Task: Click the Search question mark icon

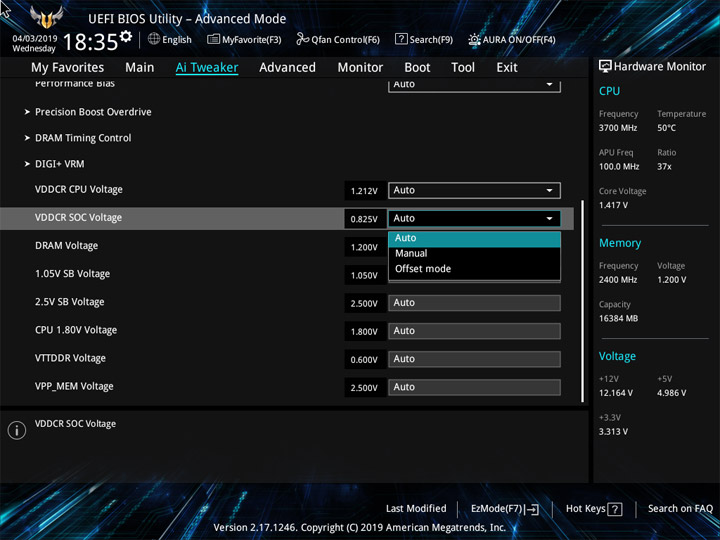Action: tap(401, 39)
